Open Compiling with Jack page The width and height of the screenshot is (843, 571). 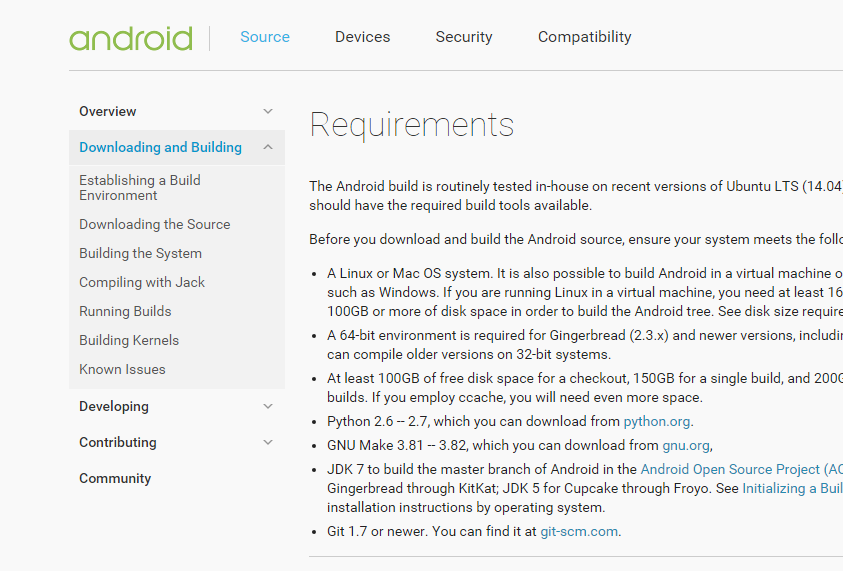[142, 282]
